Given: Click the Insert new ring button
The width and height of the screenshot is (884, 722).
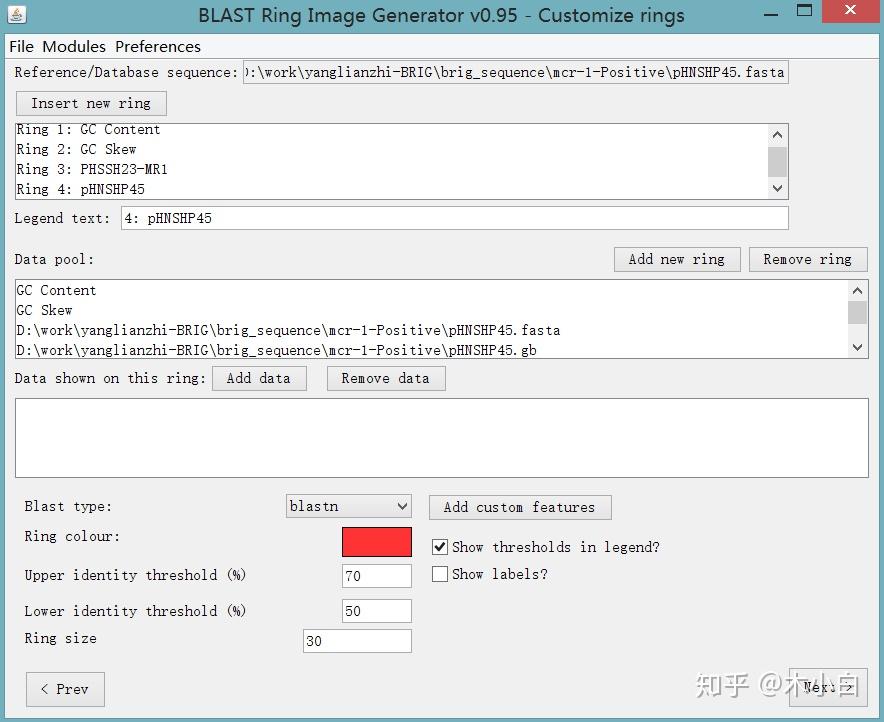Looking at the screenshot, I should pyautogui.click(x=91, y=103).
